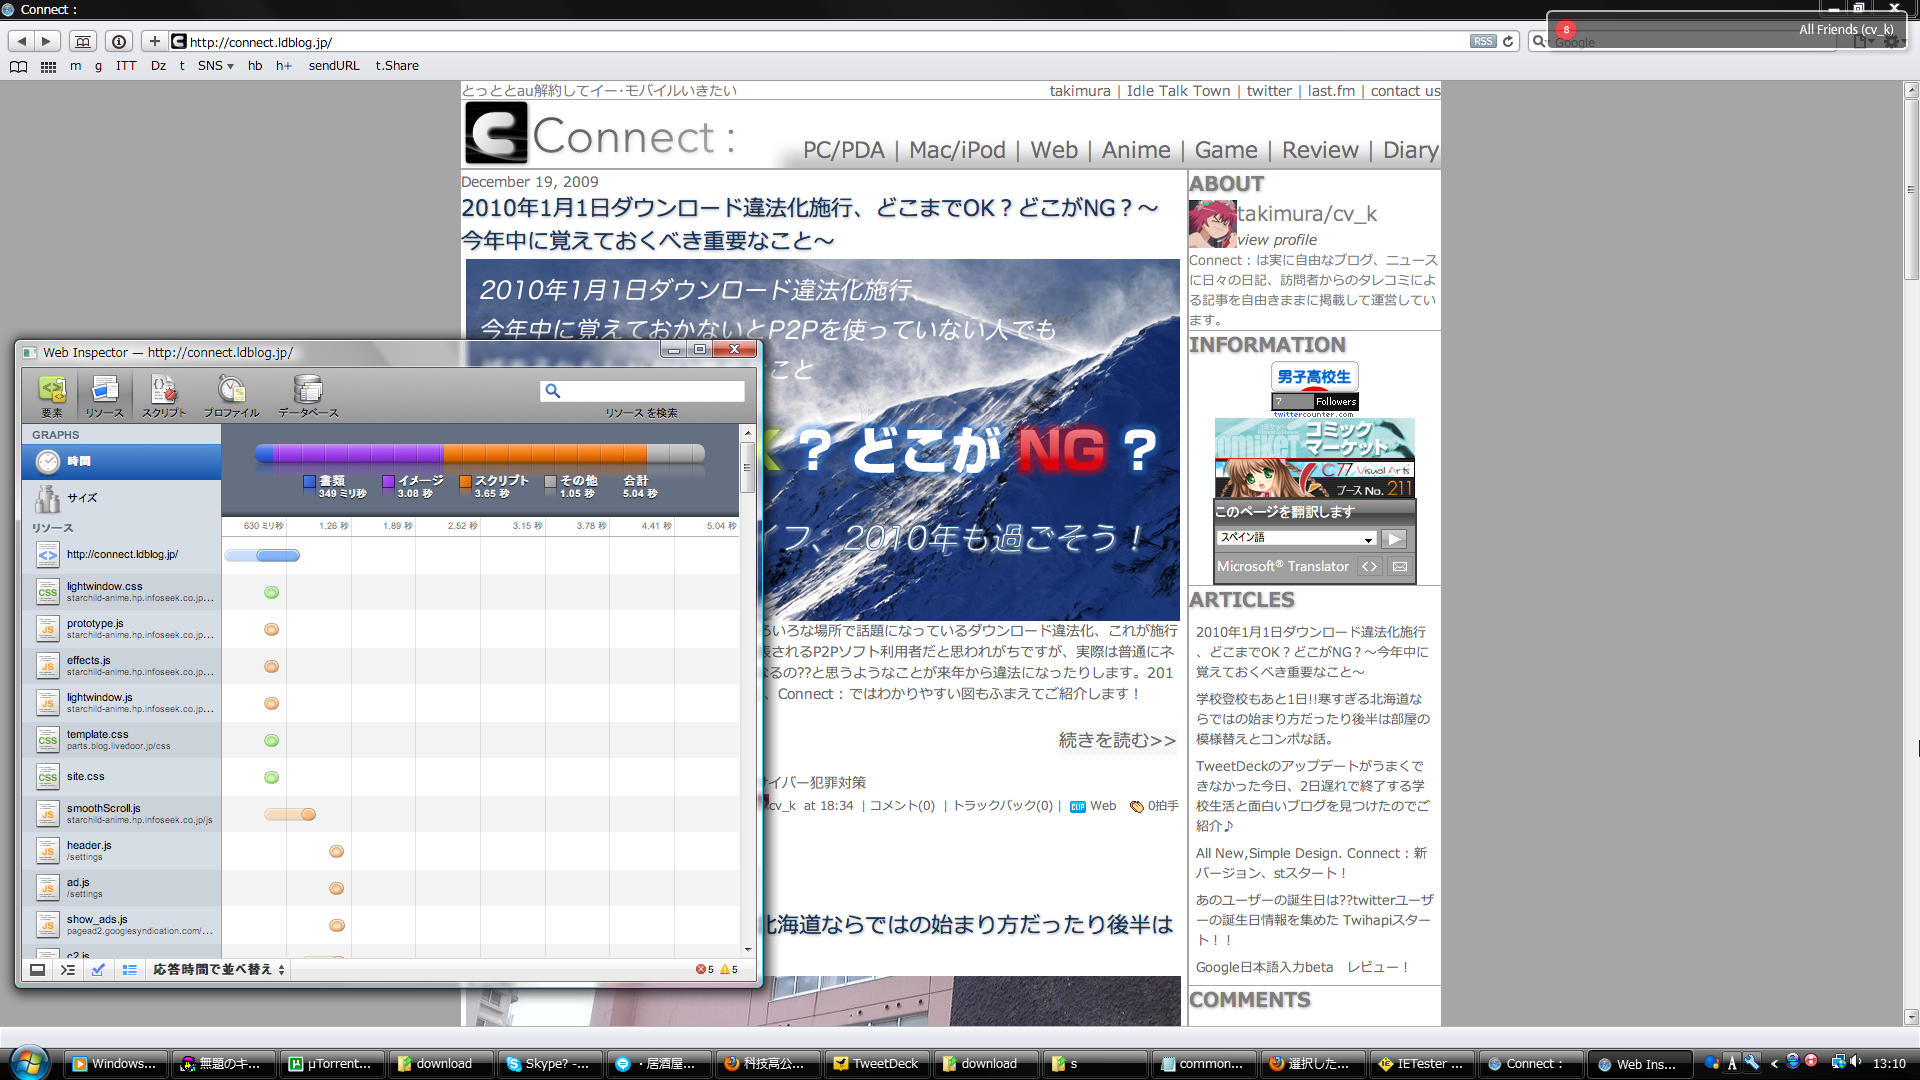Click the yellow warning count indicator
1920x1080 pixels.
click(729, 969)
